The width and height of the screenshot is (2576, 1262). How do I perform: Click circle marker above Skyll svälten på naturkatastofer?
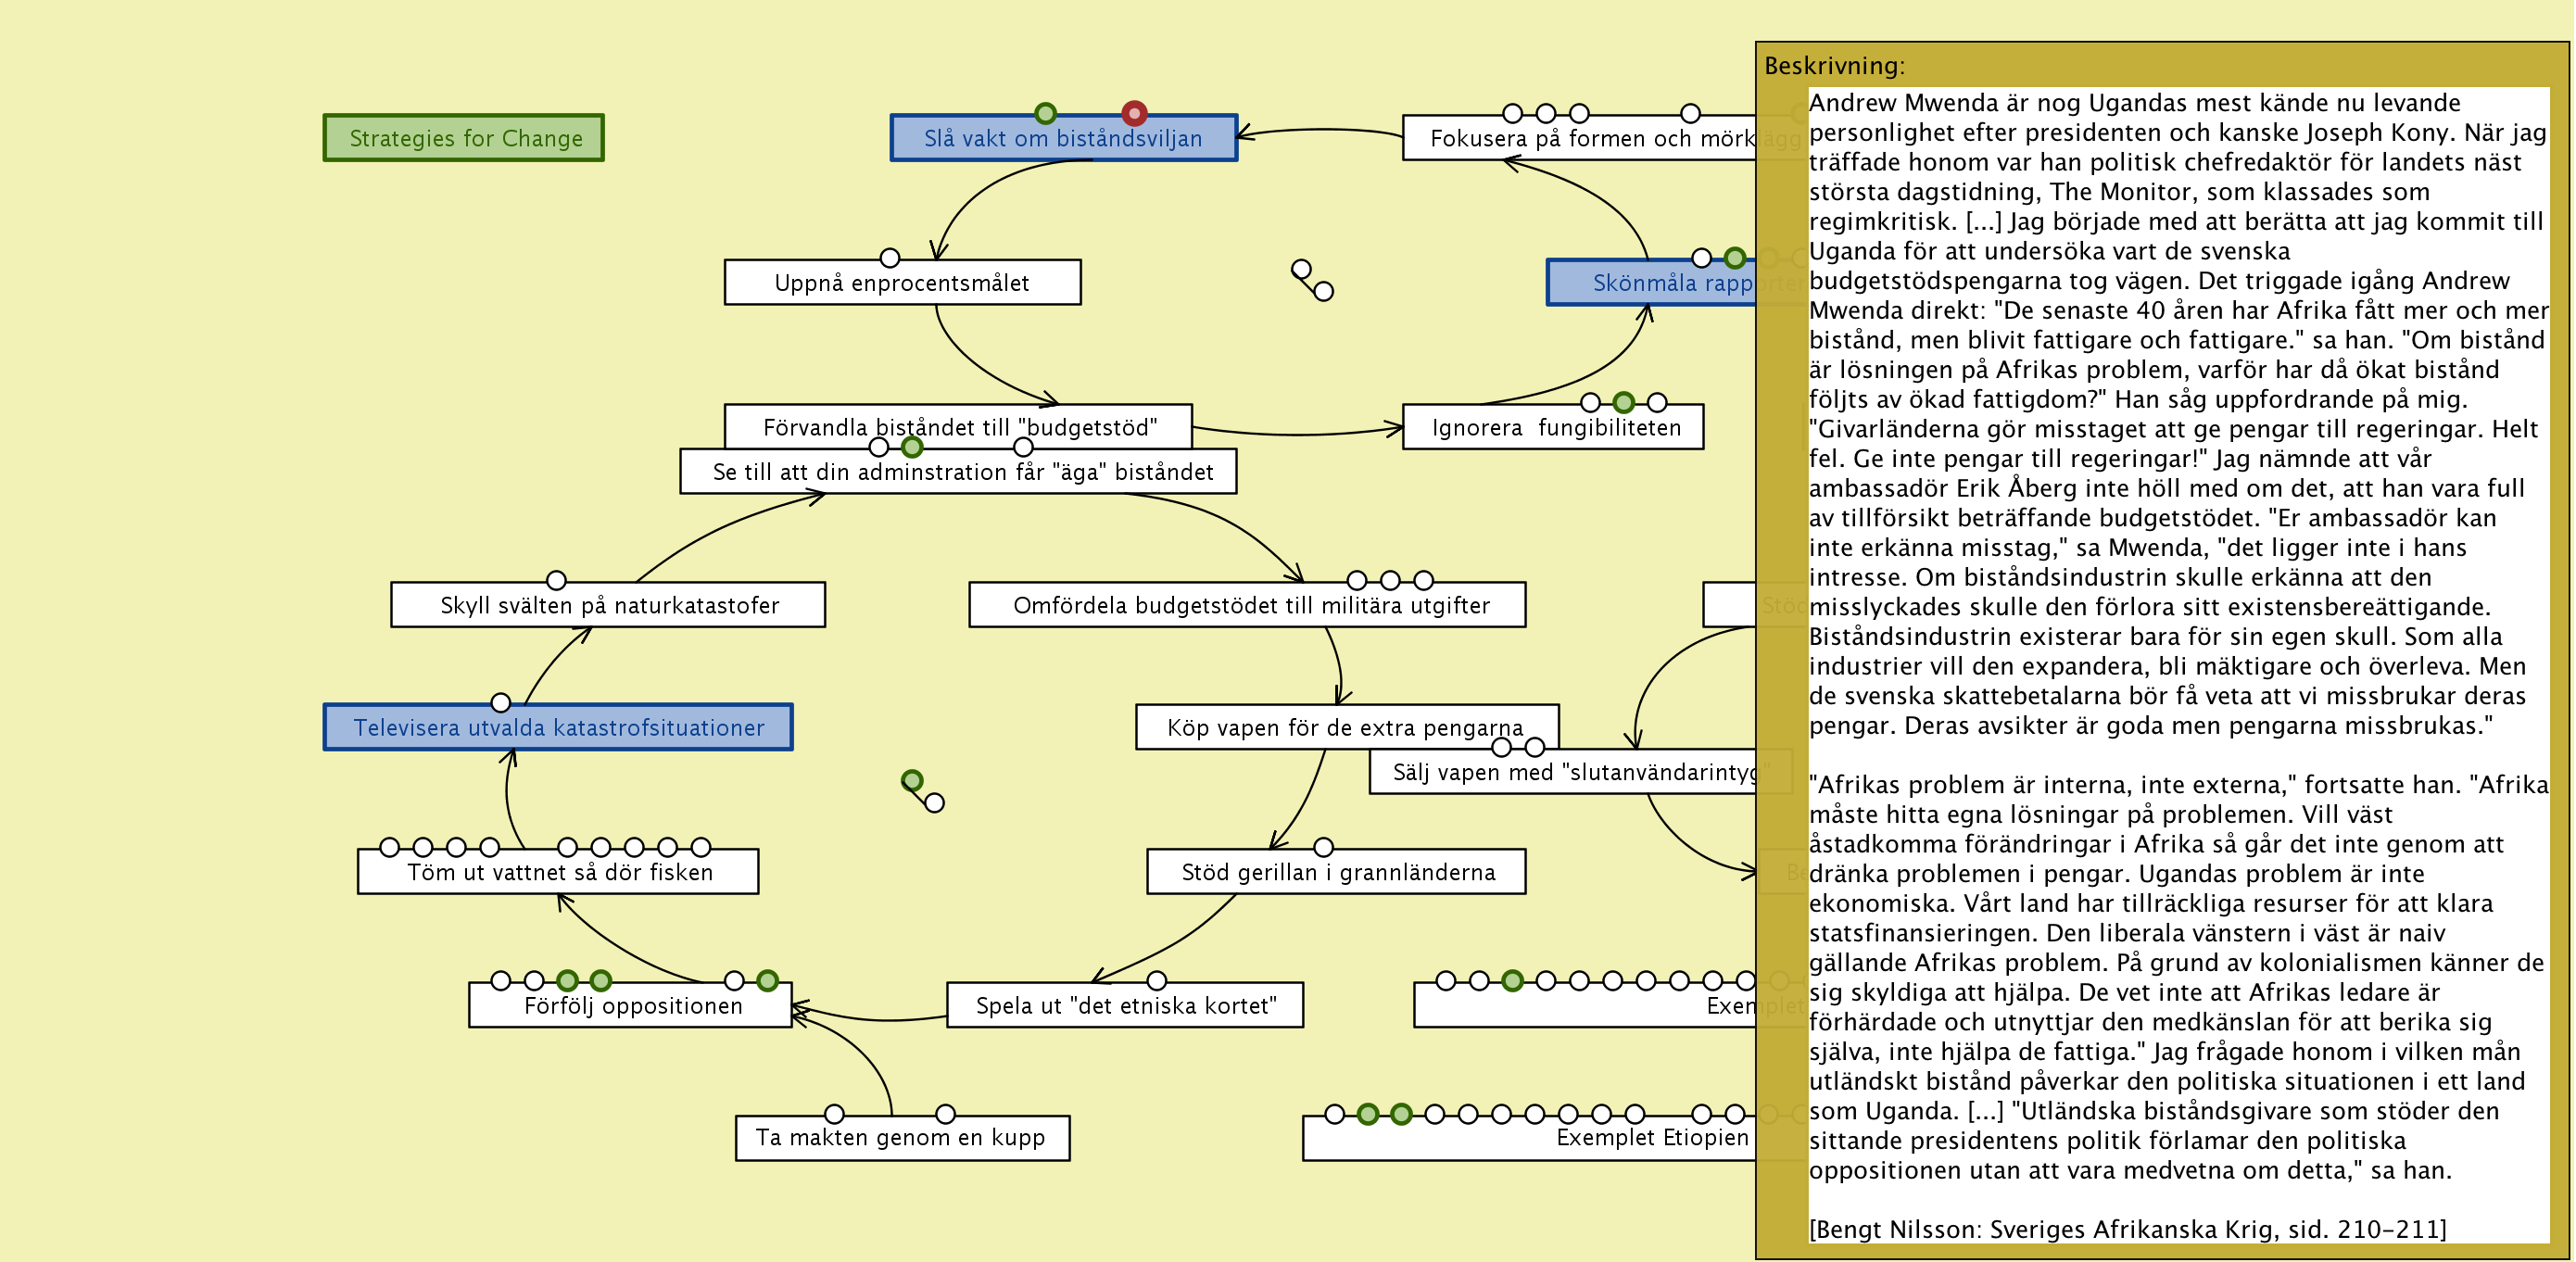tap(556, 580)
